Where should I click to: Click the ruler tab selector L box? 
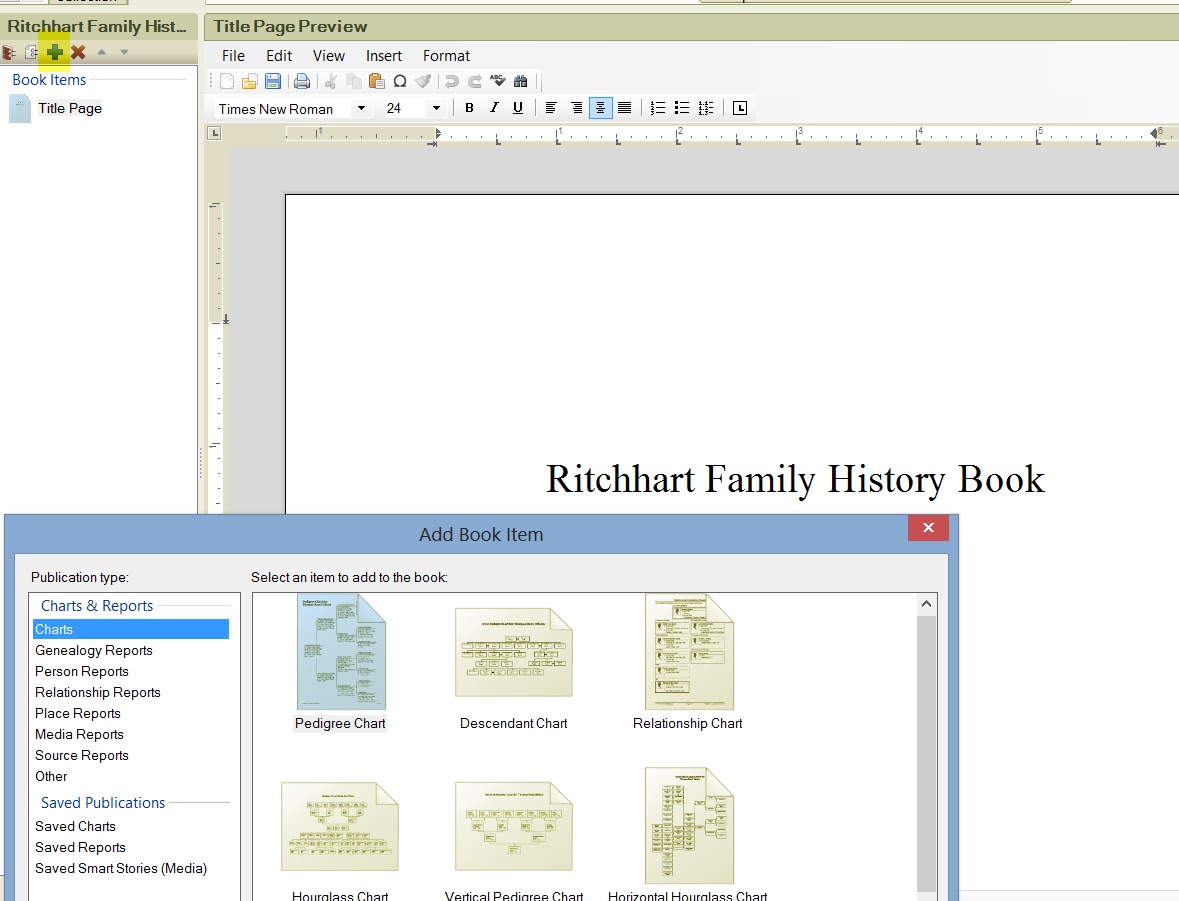(x=214, y=133)
